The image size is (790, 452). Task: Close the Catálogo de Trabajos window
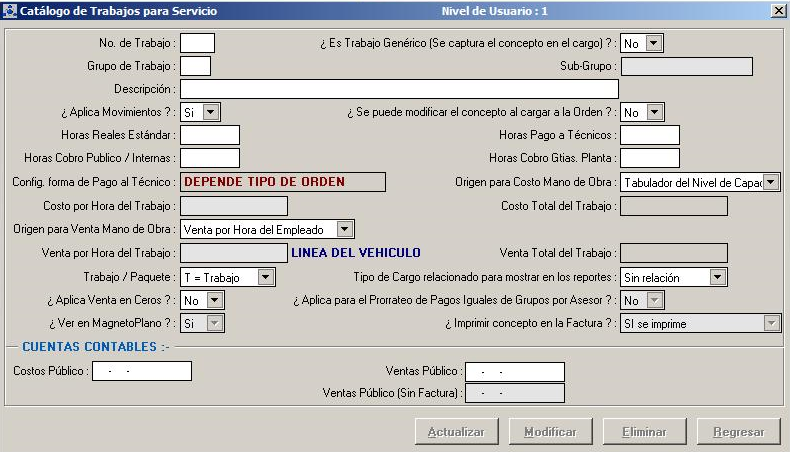778,10
